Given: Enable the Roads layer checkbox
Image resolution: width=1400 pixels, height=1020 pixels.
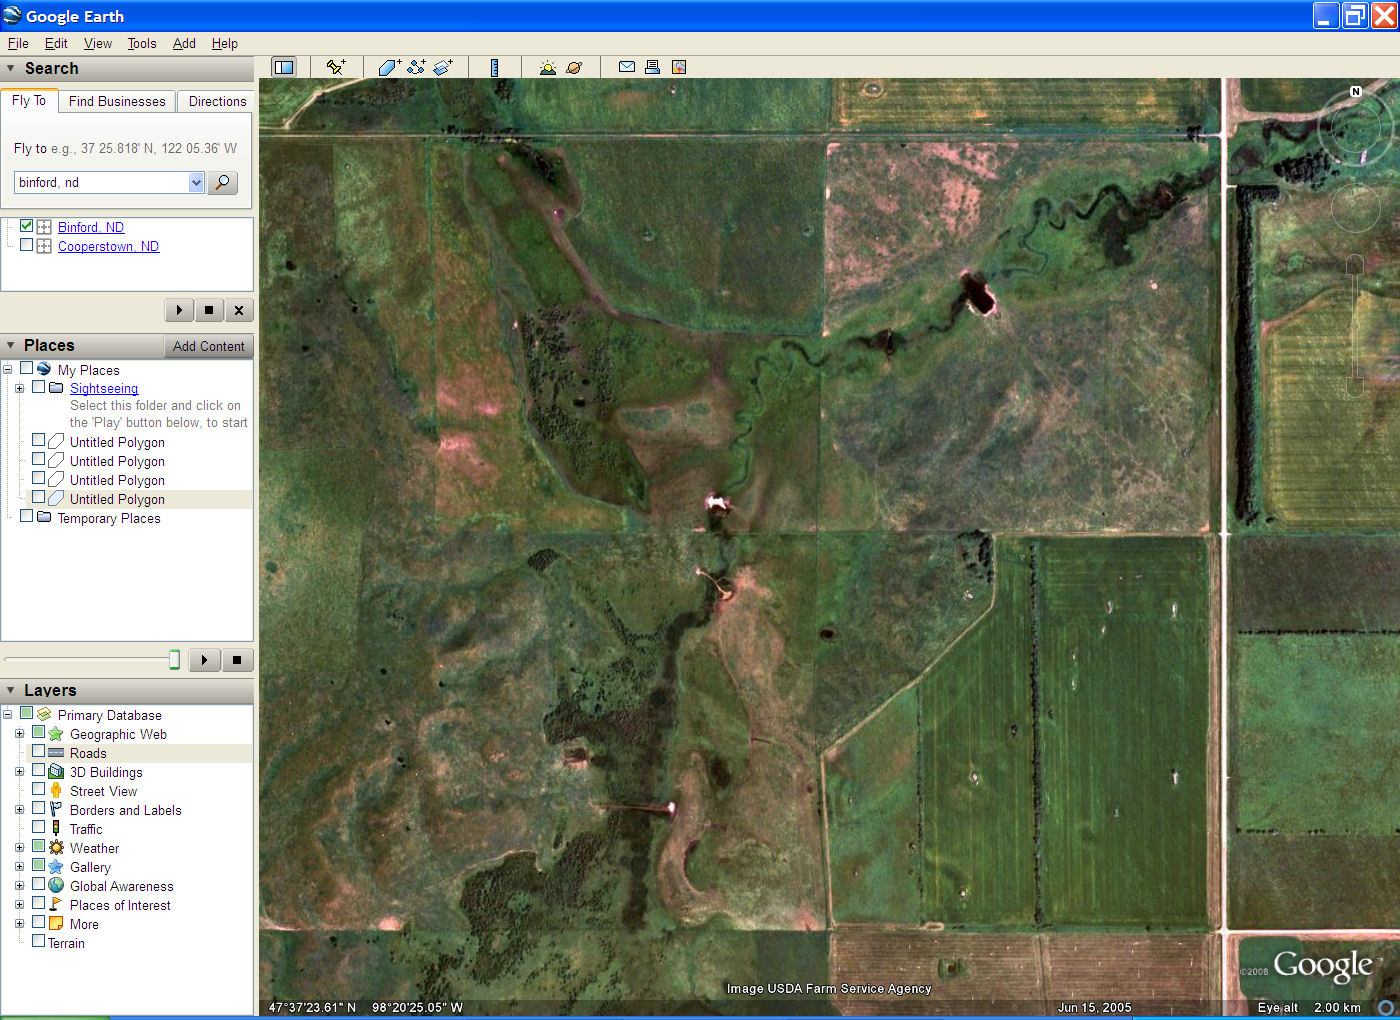Looking at the screenshot, I should [39, 751].
